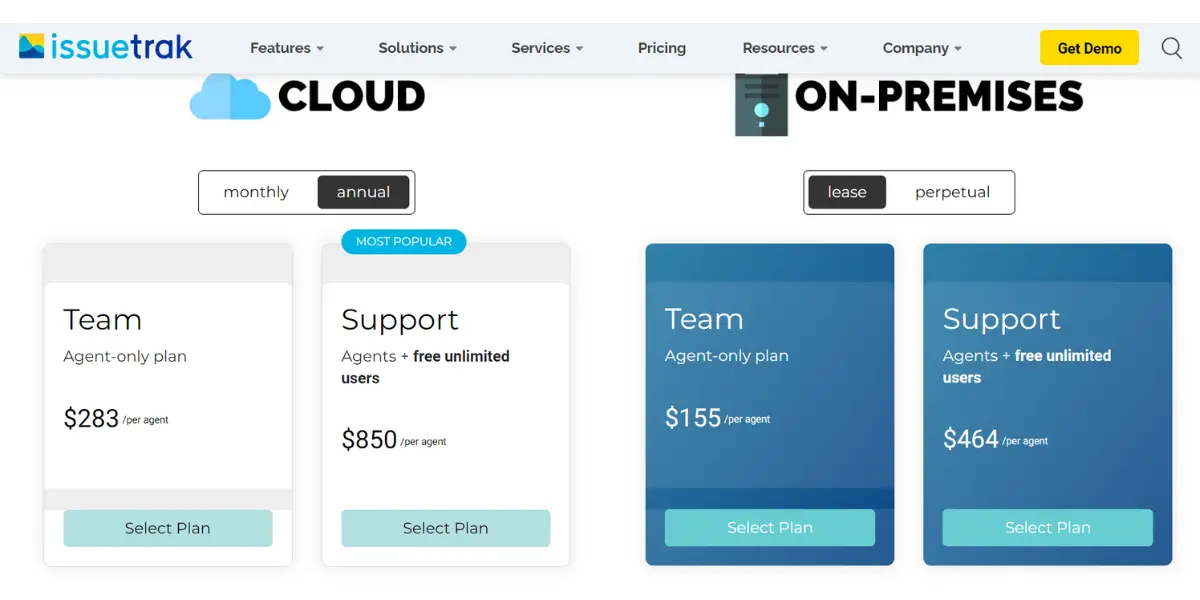This screenshot has width=1200, height=600.
Task: Click the ON-PREMISES heading
Action: pos(939,96)
